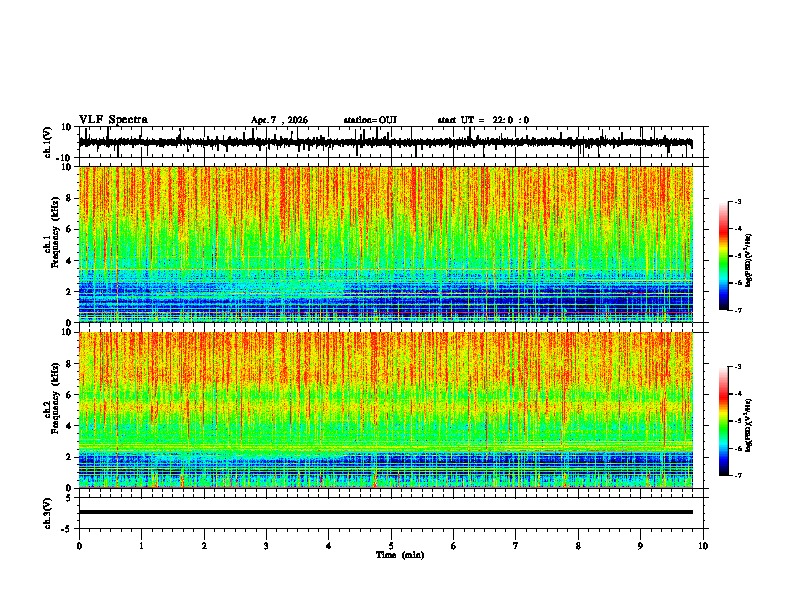Click the "8" kHz tick of ch.1 spectrogram
This screenshot has width=792, height=612.
(69, 198)
